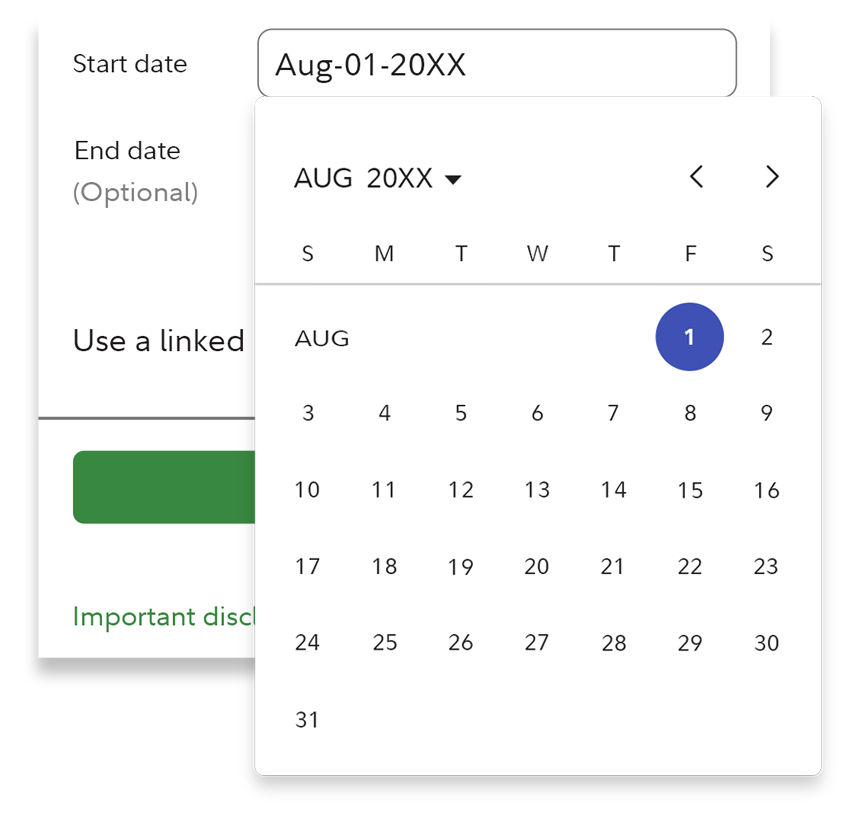Click the Start date input field
859x816 pixels.
pos(496,64)
